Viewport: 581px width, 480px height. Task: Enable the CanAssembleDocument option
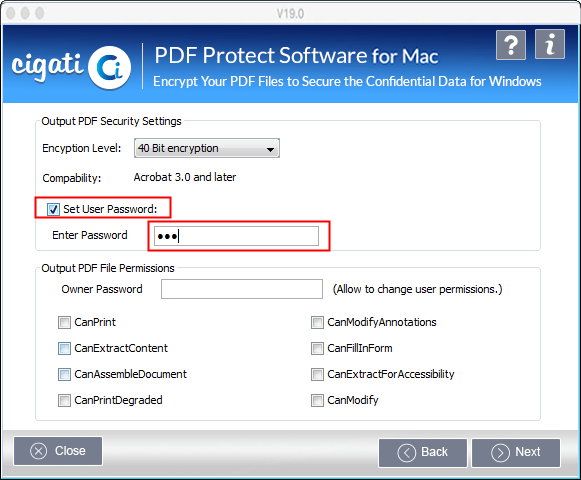pos(64,374)
